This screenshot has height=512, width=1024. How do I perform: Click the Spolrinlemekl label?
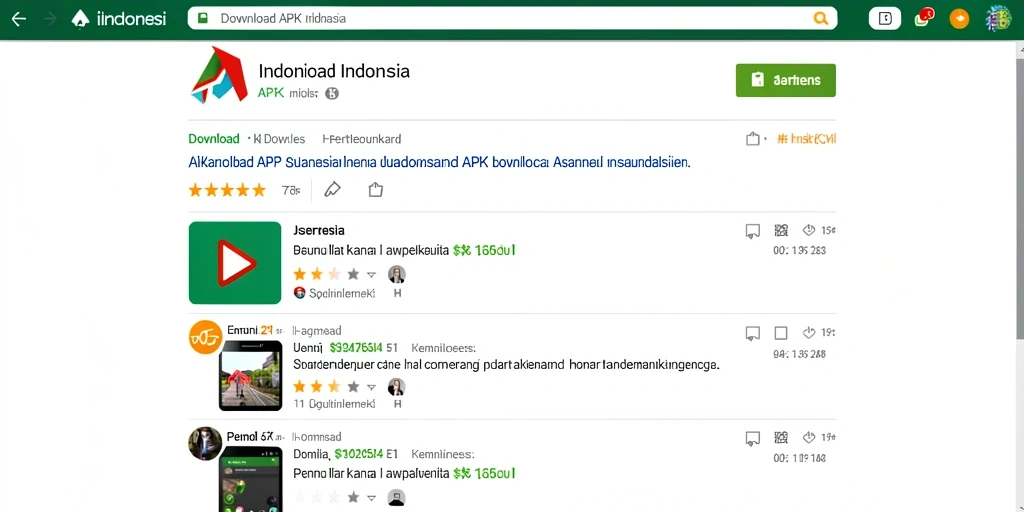point(342,294)
